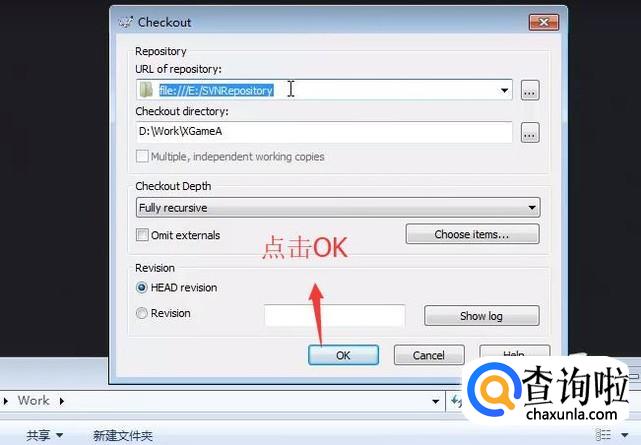Select the HEAD revision radio button
The width and height of the screenshot is (641, 445).
[x=141, y=288]
